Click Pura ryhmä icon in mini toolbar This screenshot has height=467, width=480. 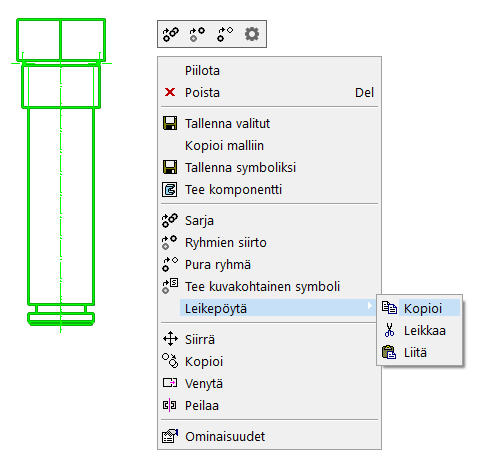pos(225,34)
